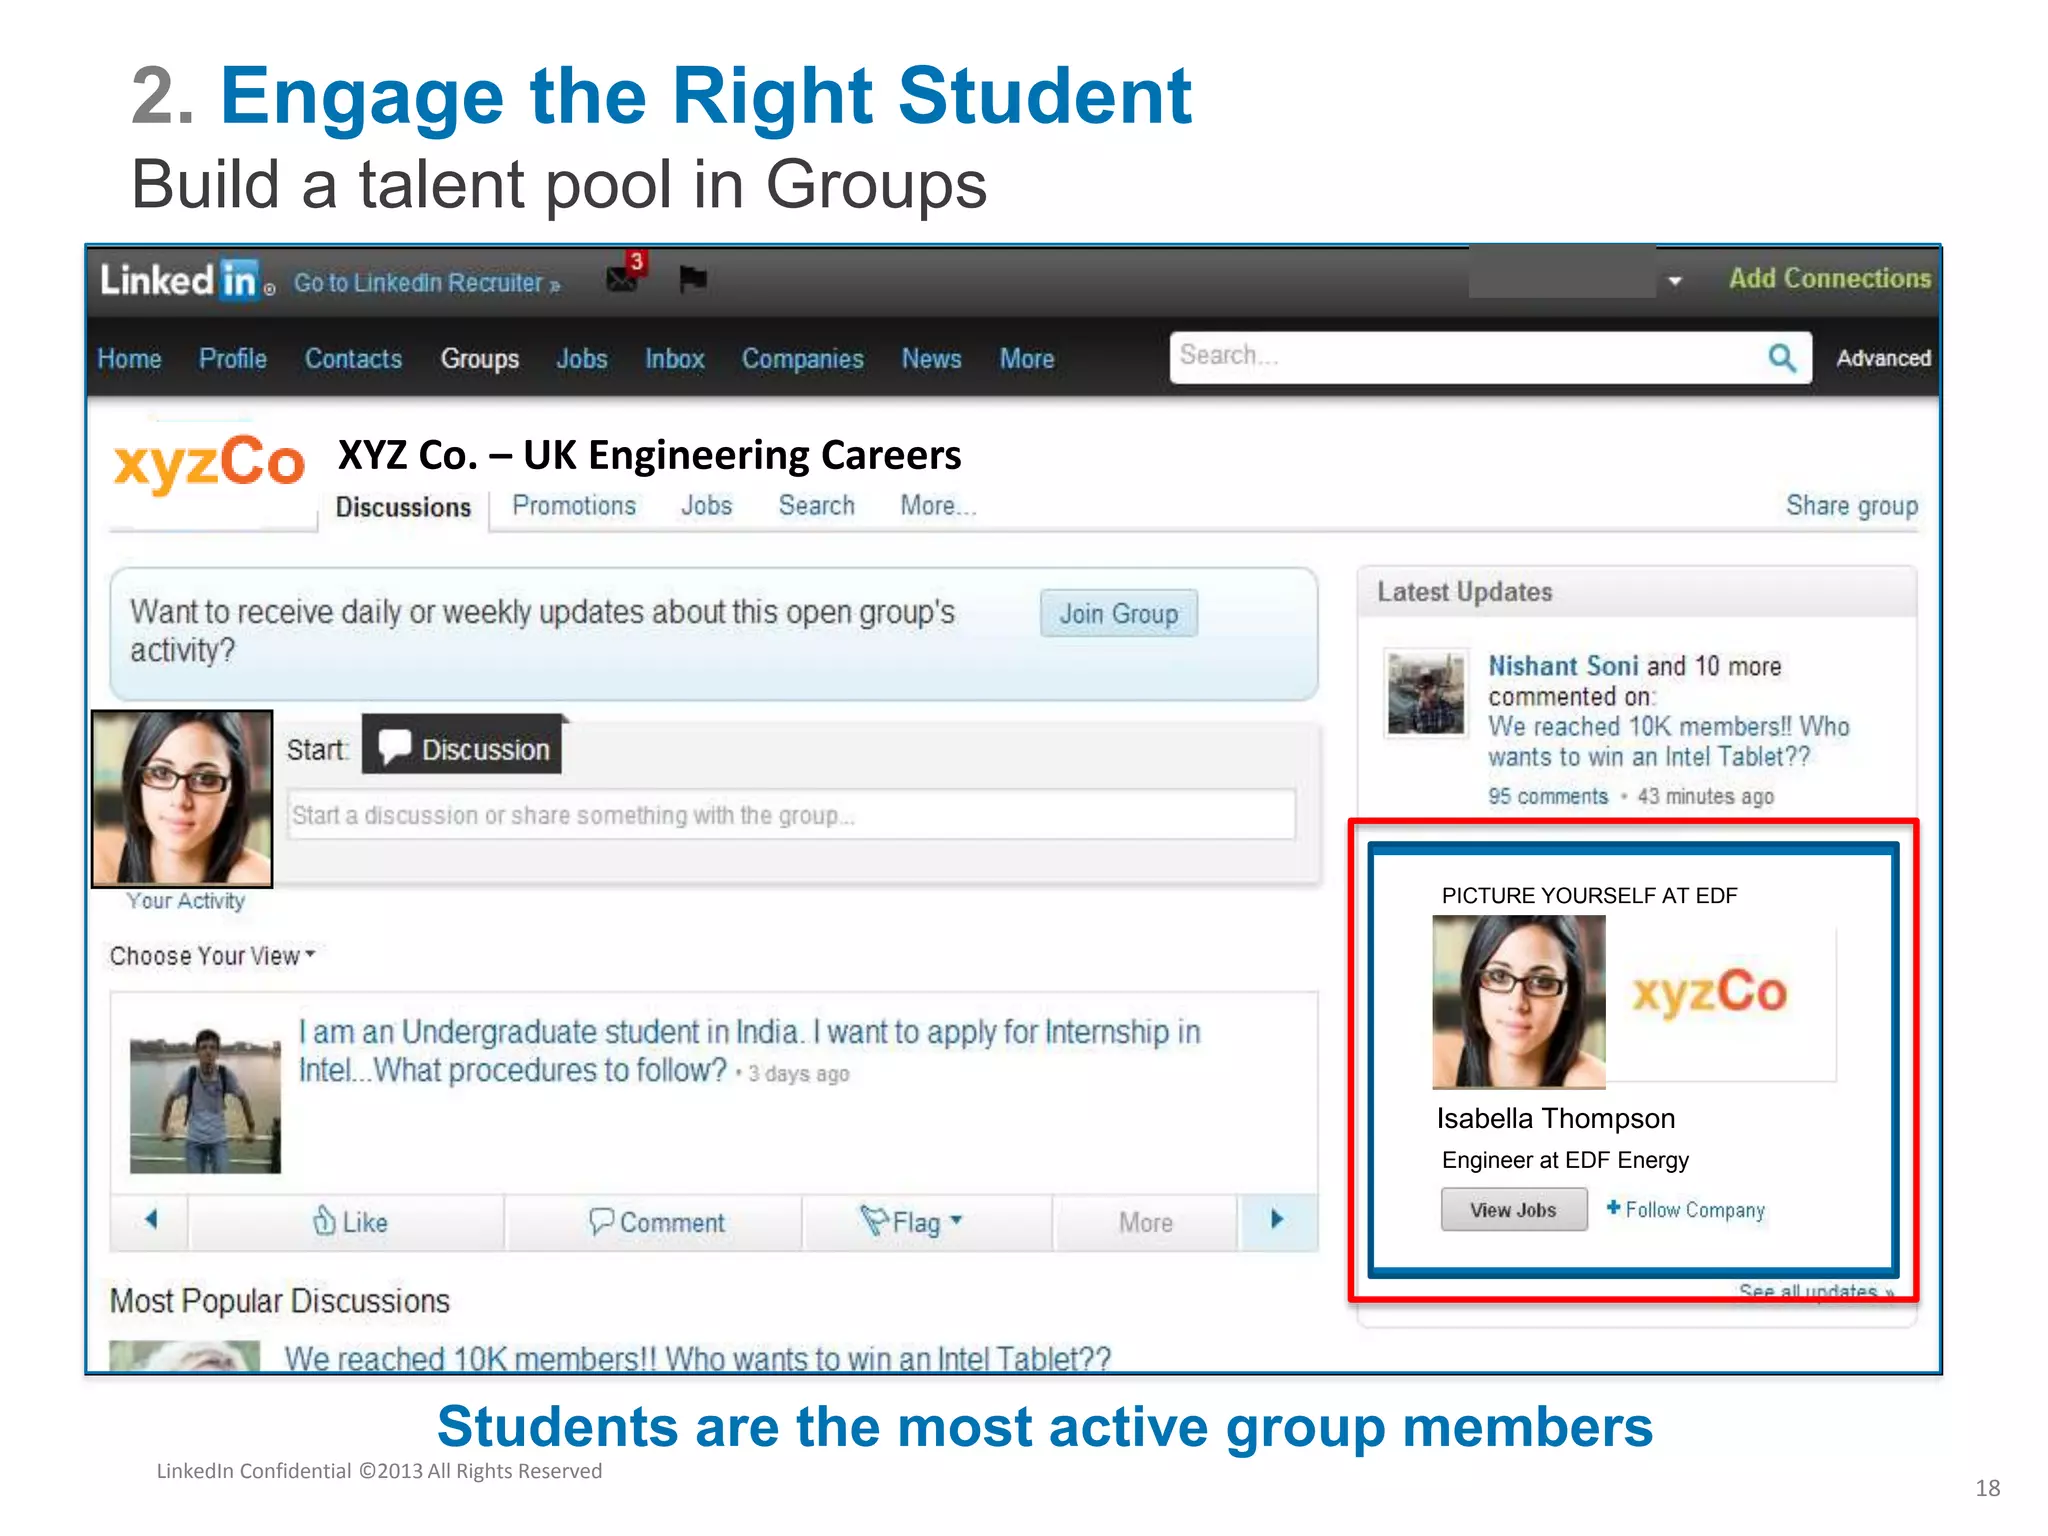The width and height of the screenshot is (2048, 1536).
Task: Click the Your Activity link
Action: coord(186,901)
